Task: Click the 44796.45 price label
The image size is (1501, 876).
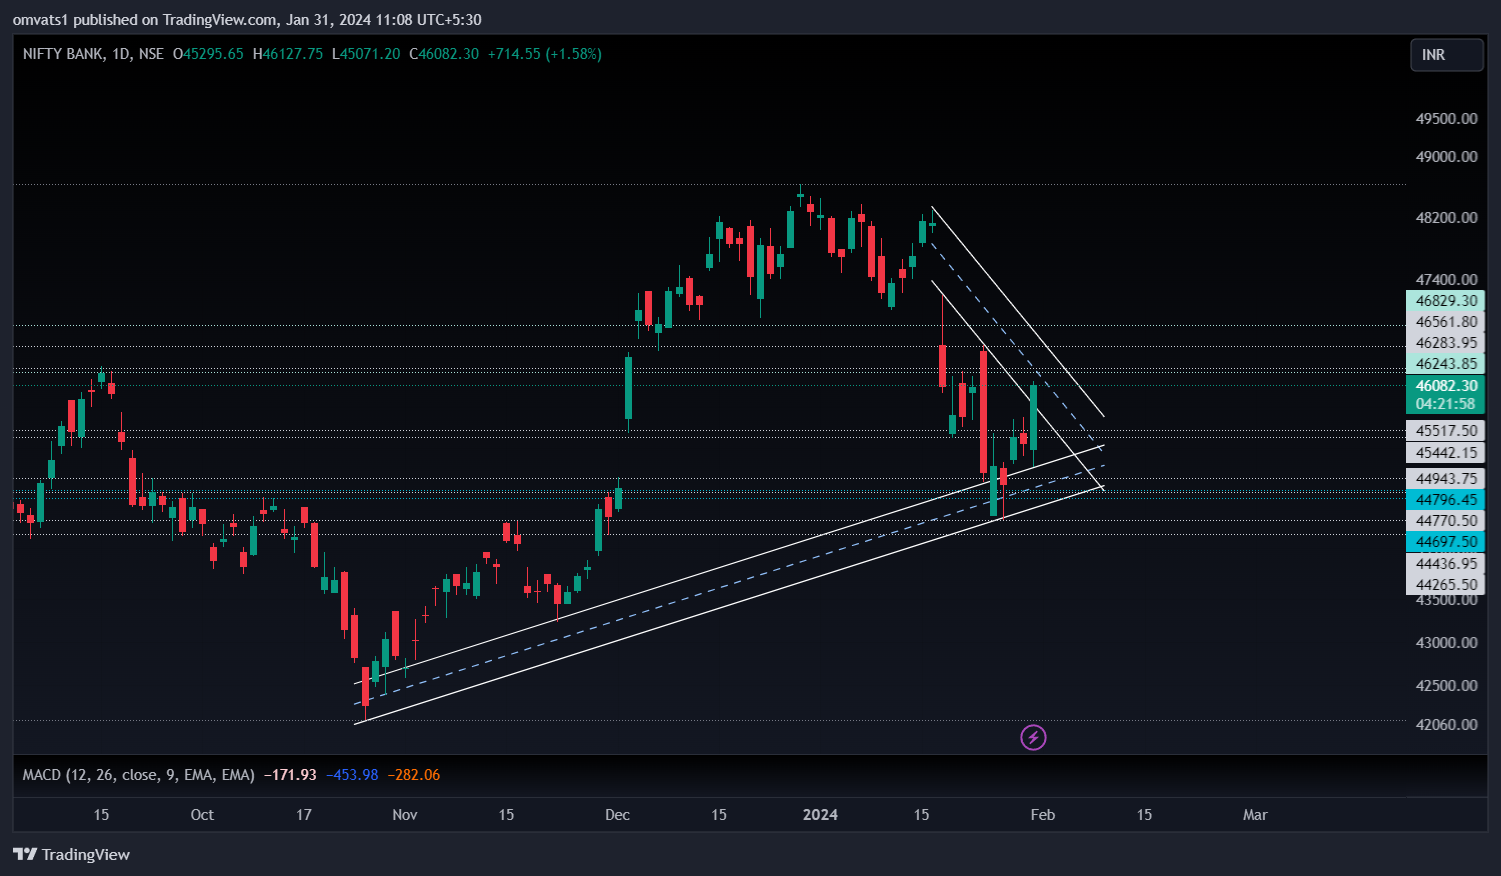Action: (x=1445, y=500)
